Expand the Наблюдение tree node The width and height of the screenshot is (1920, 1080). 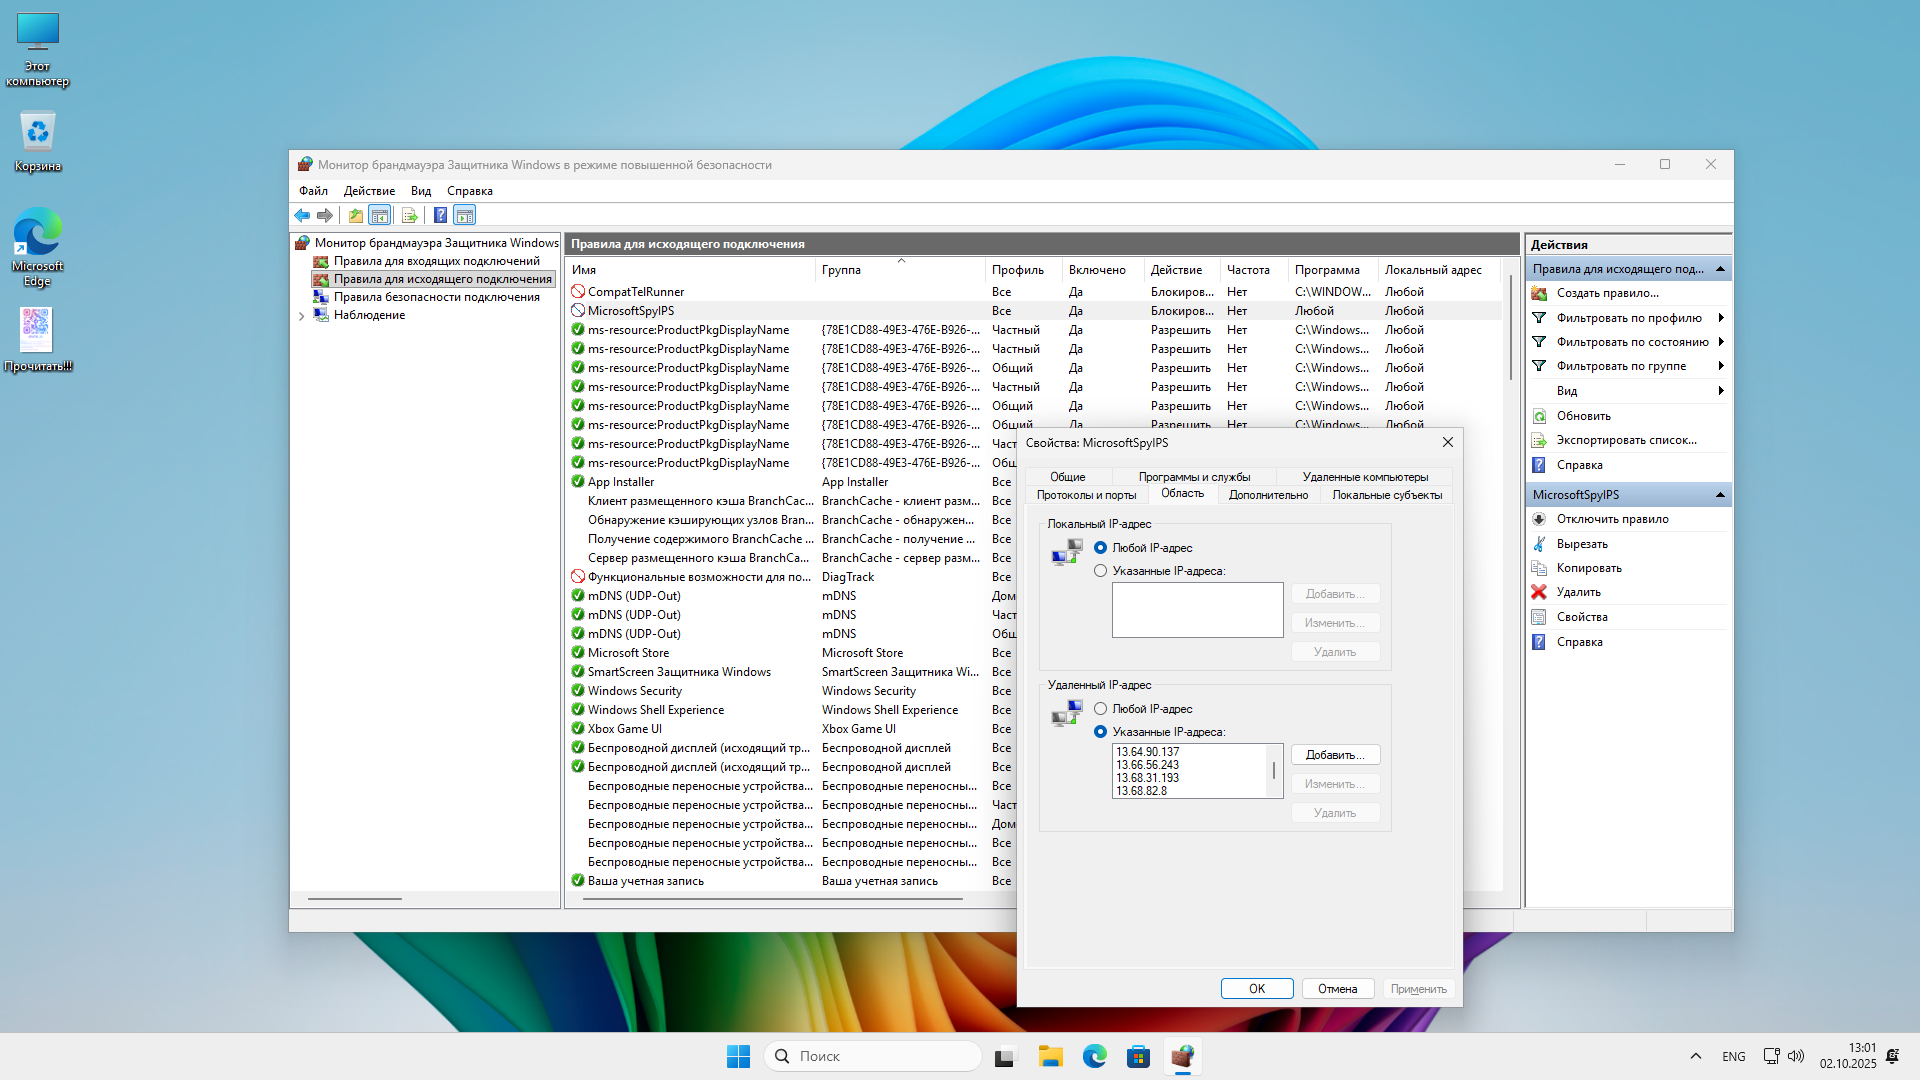[x=302, y=316]
